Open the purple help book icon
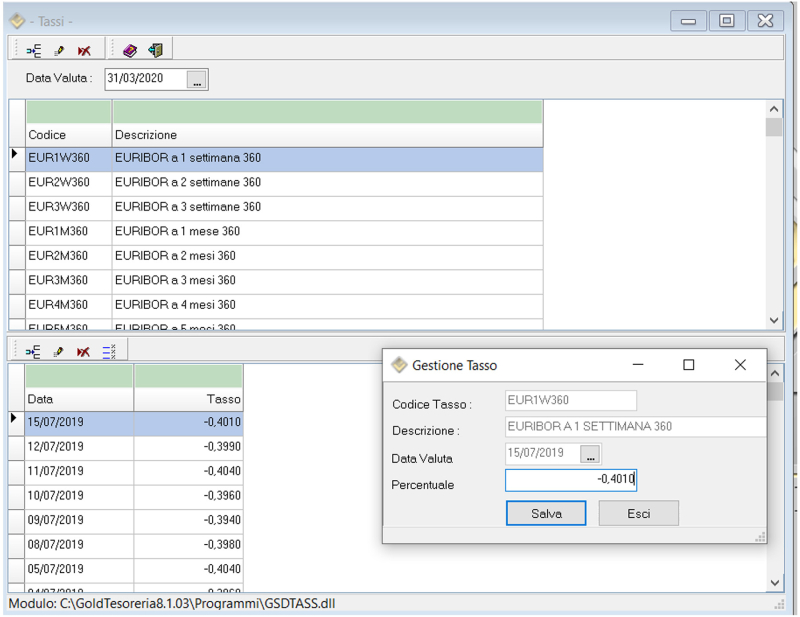 (130, 50)
